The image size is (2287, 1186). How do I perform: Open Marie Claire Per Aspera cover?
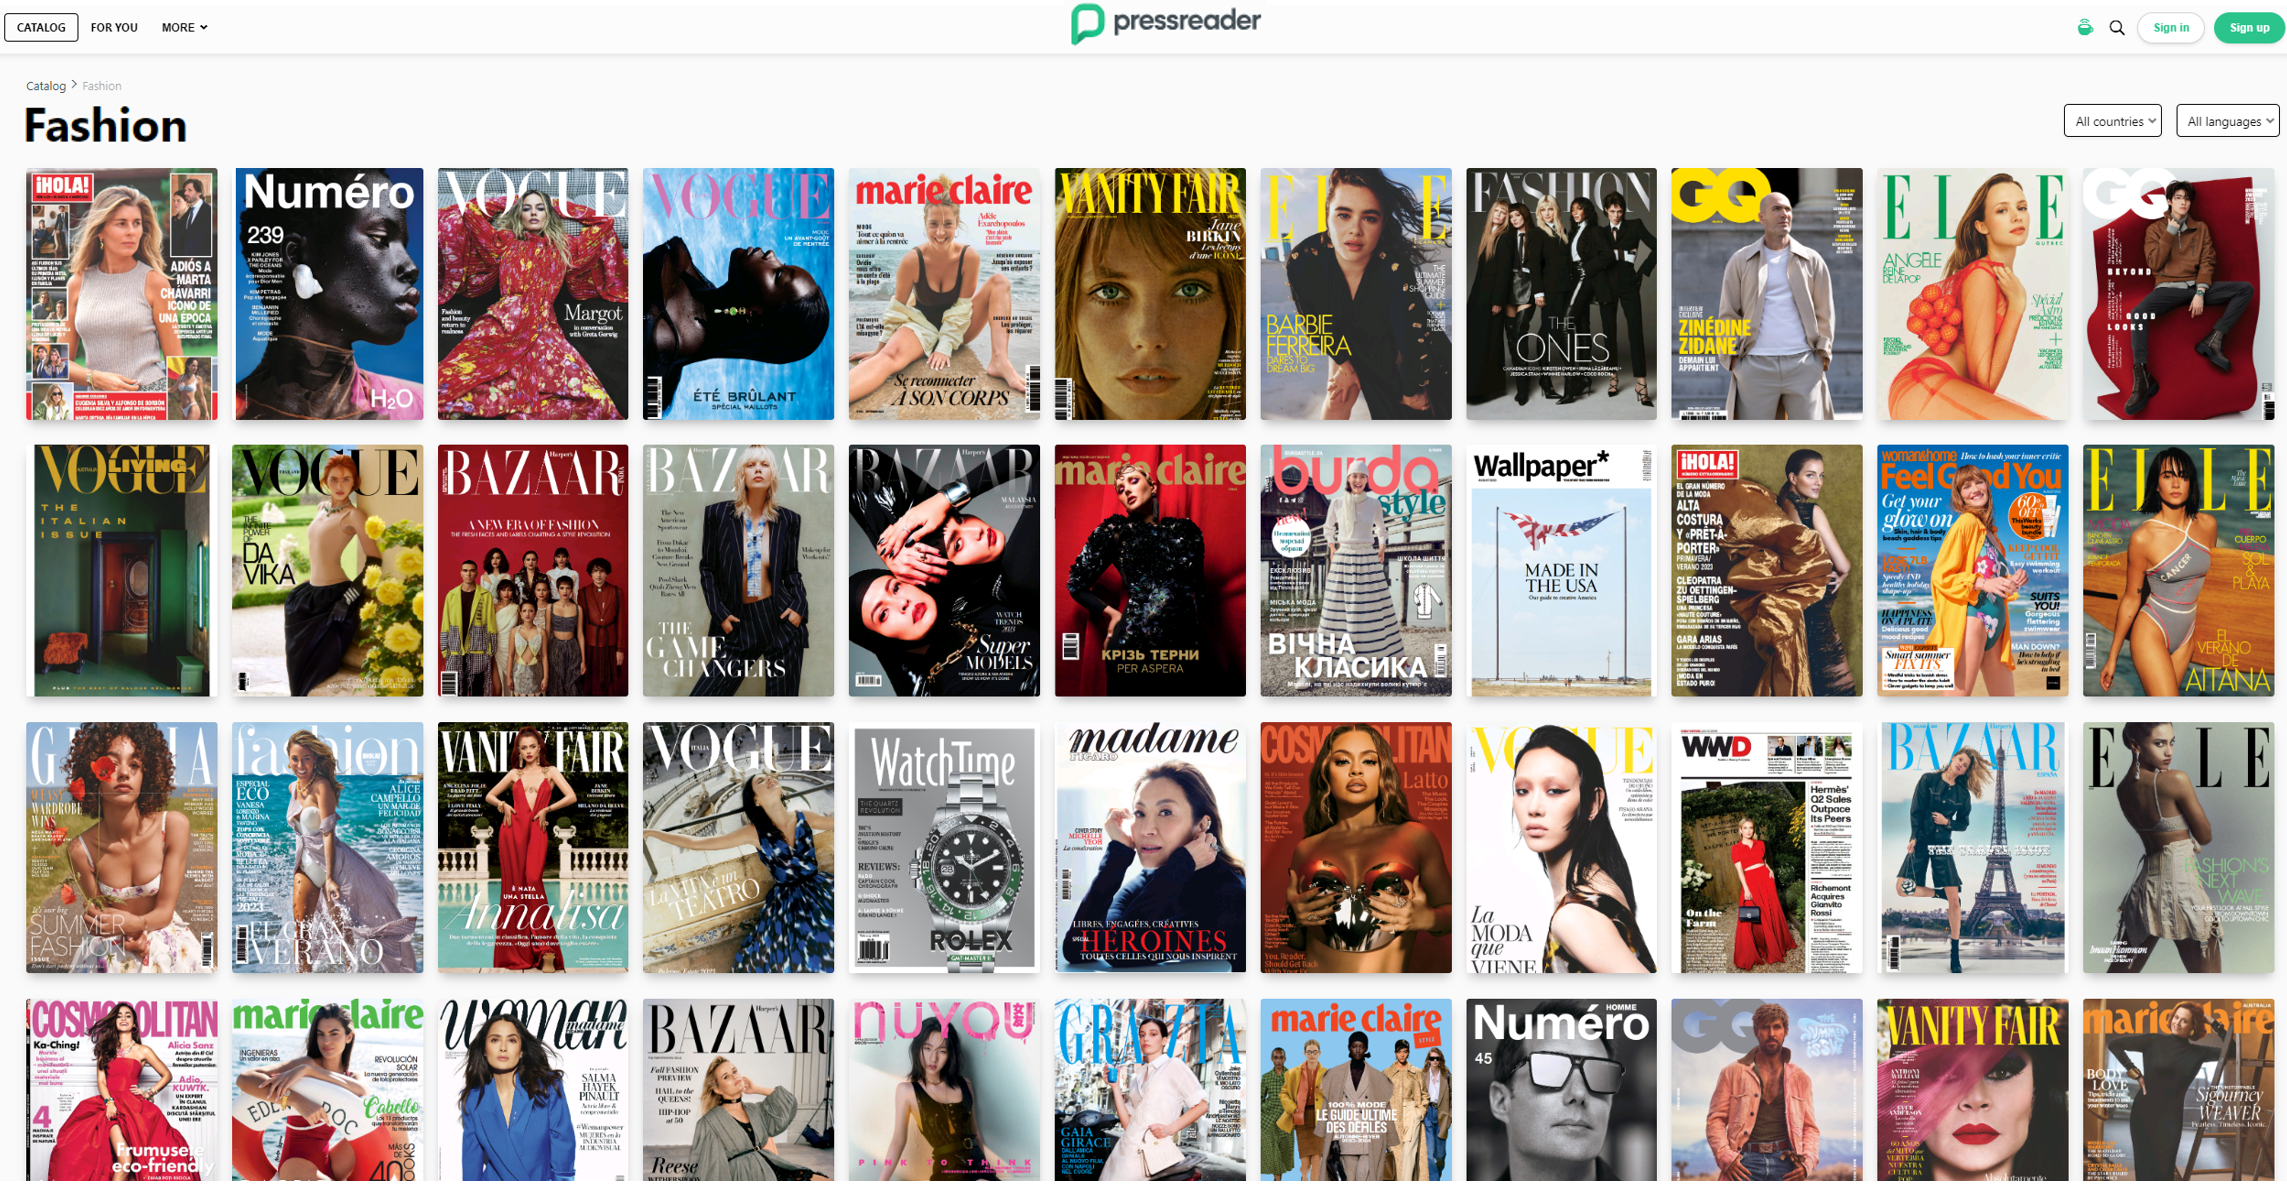point(1150,571)
